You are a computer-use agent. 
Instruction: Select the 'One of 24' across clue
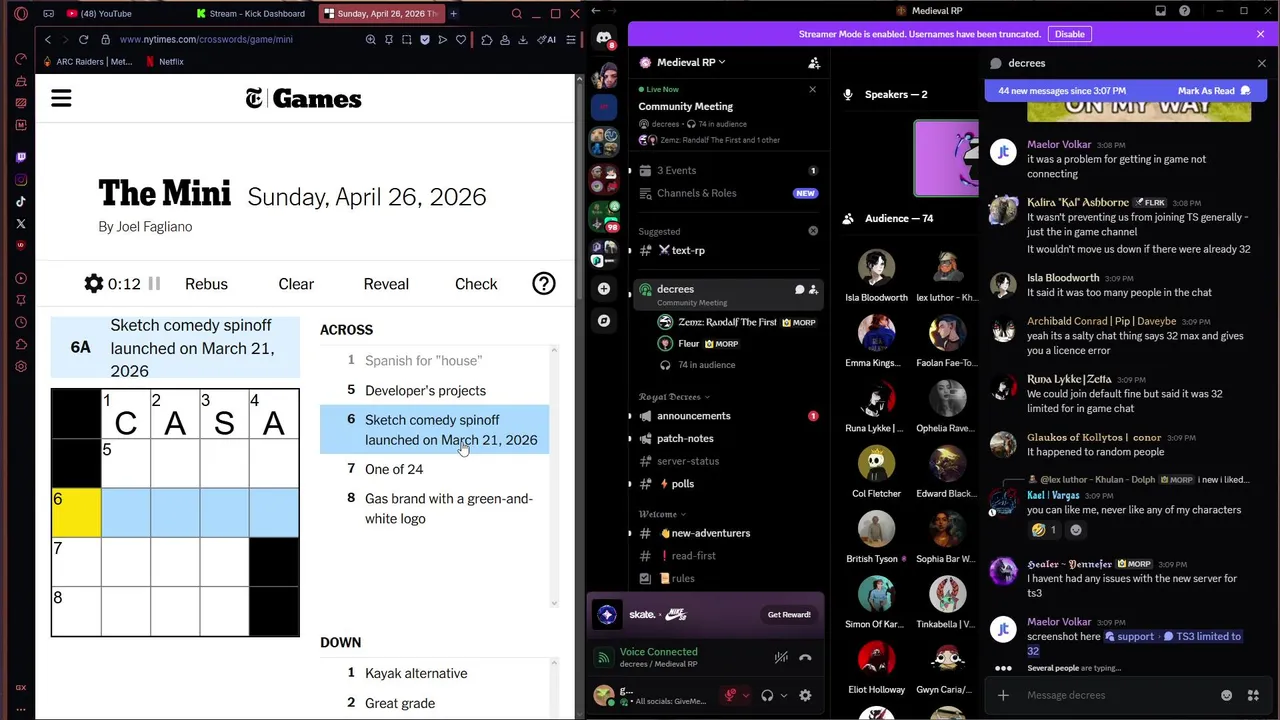pyautogui.click(x=434, y=469)
